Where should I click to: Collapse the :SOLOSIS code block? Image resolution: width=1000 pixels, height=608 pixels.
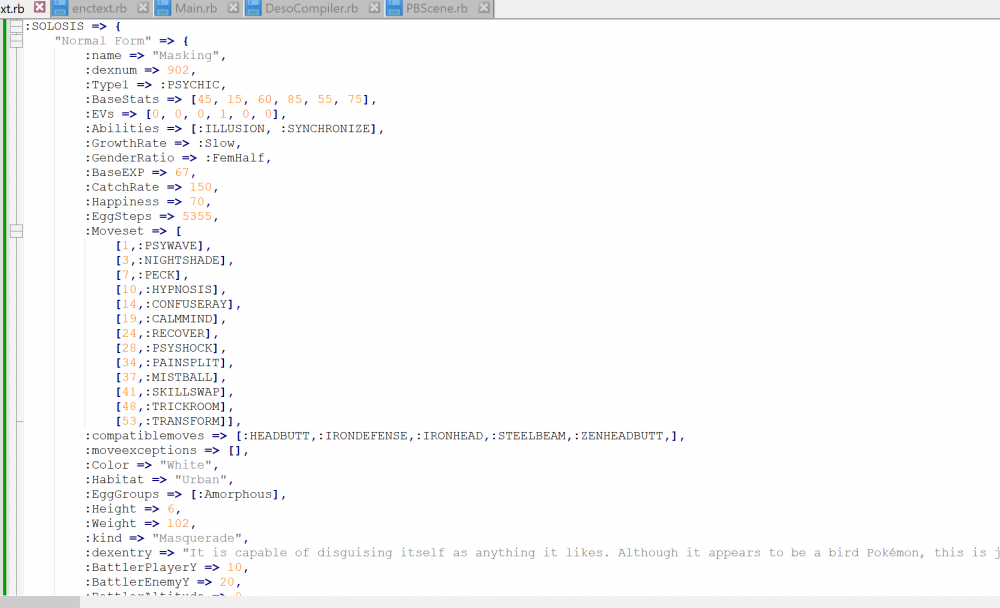coord(17,26)
